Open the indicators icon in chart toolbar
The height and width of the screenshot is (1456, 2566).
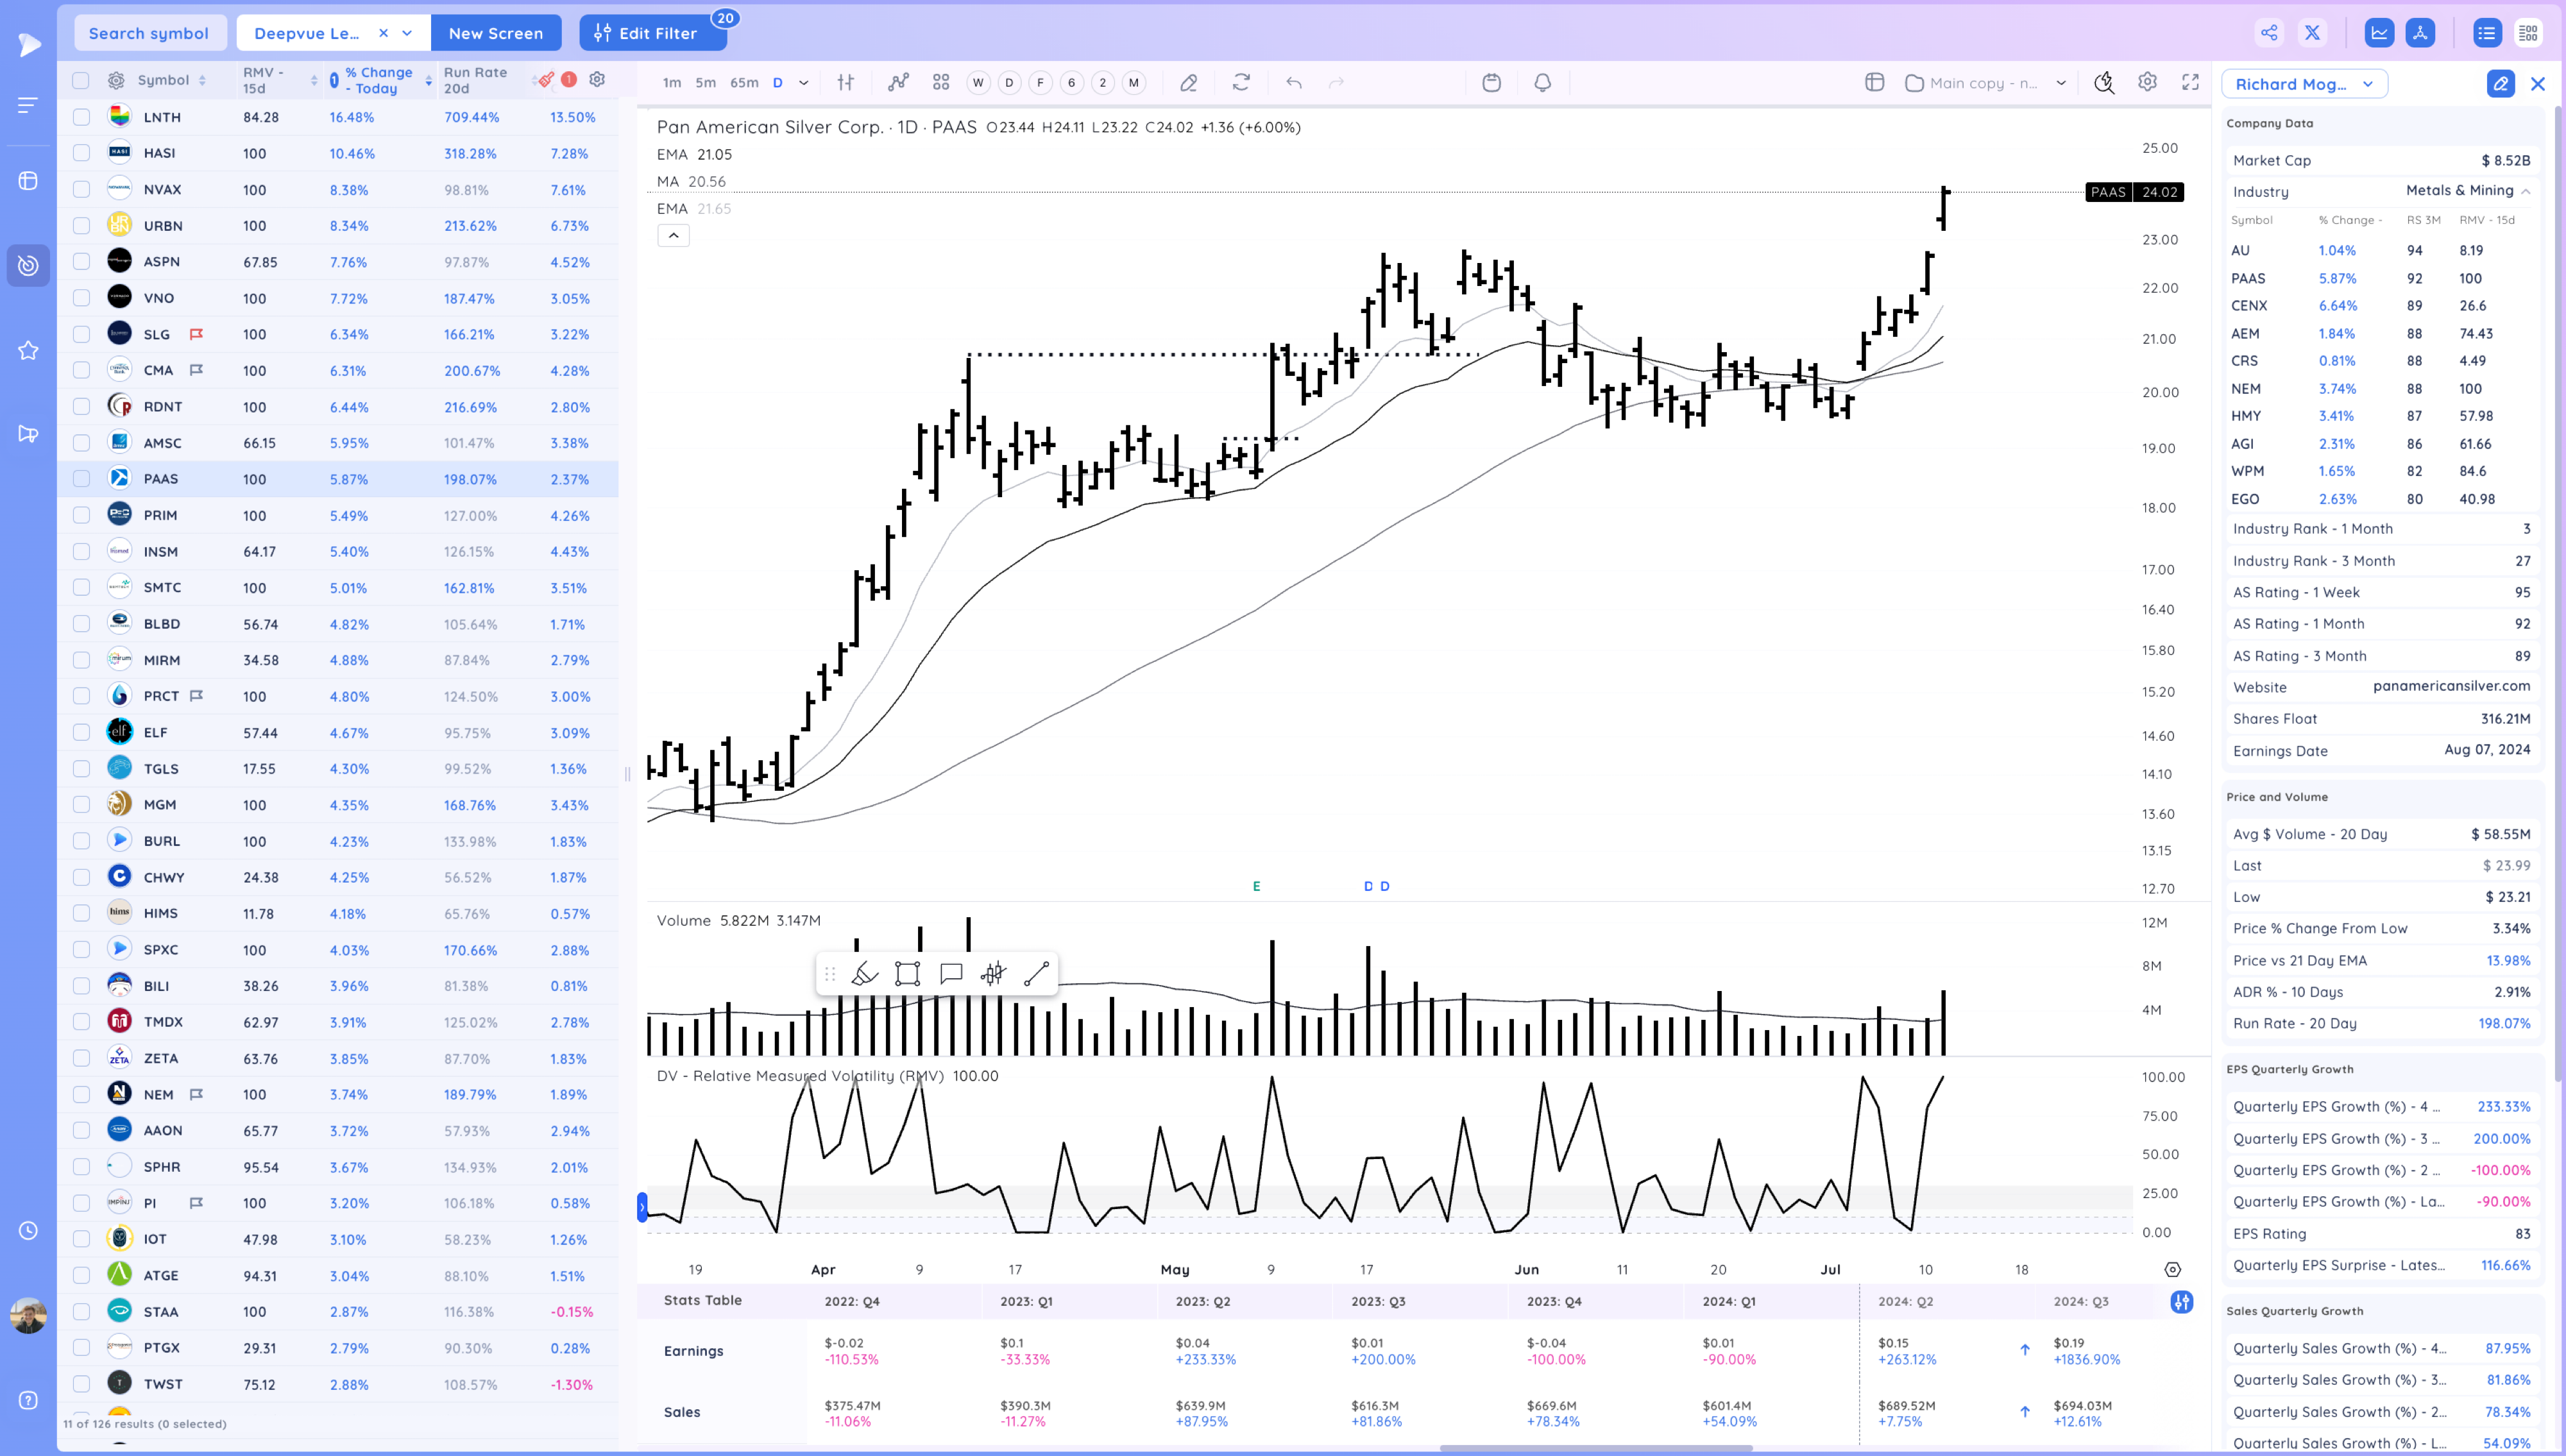(898, 83)
